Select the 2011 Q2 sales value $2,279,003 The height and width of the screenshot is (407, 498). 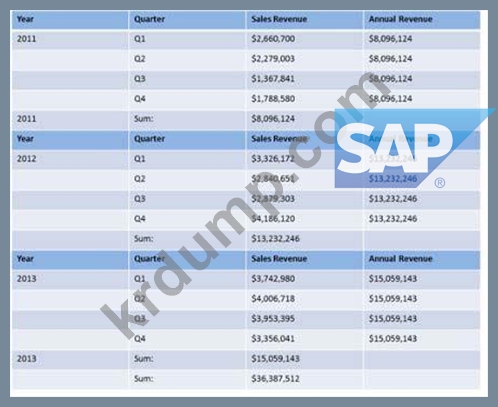[x=273, y=59]
